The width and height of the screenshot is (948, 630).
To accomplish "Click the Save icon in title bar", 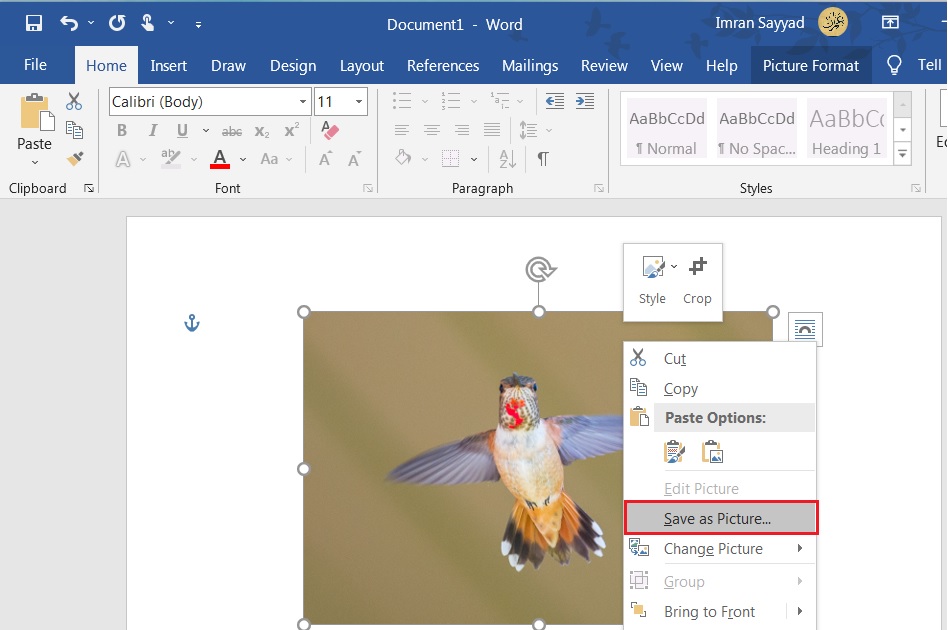I will pos(34,23).
